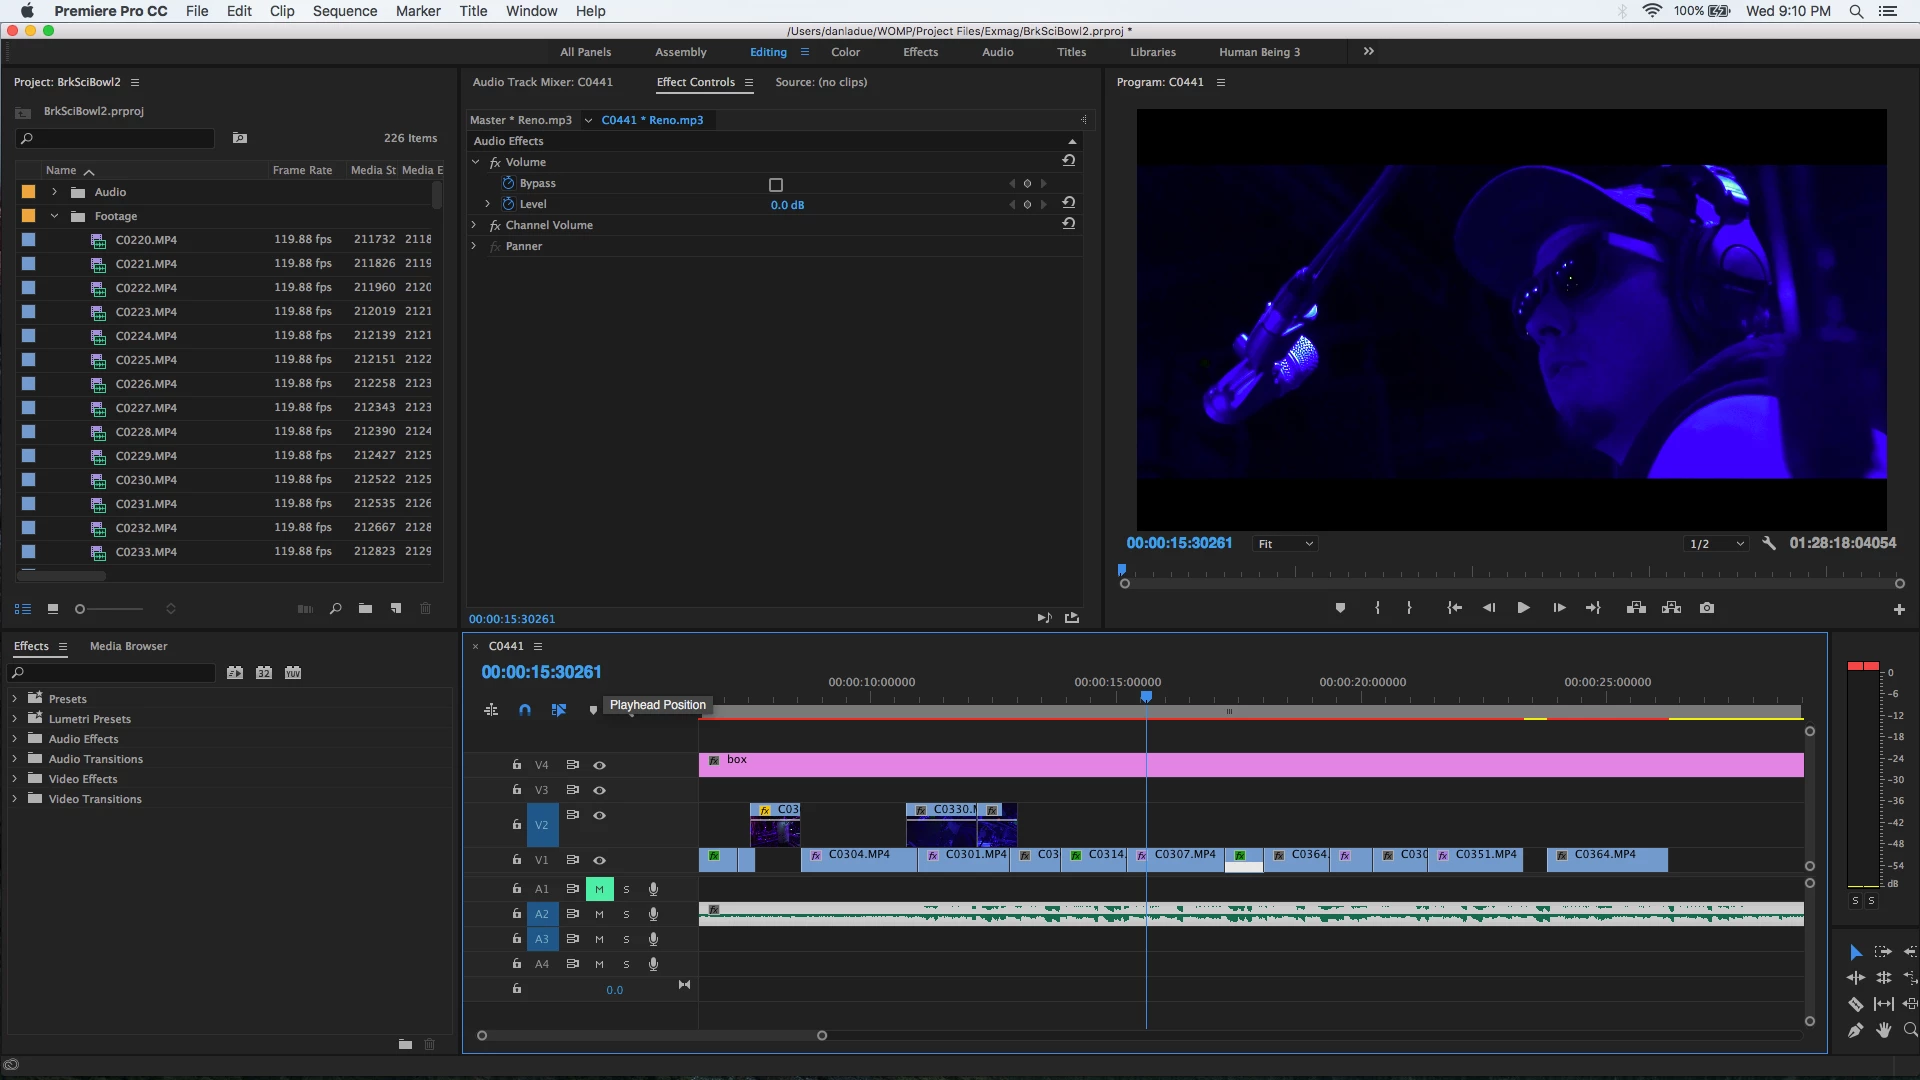Open Program monitor Settings wrench
The width and height of the screenshot is (1920, 1080).
[x=1768, y=543]
